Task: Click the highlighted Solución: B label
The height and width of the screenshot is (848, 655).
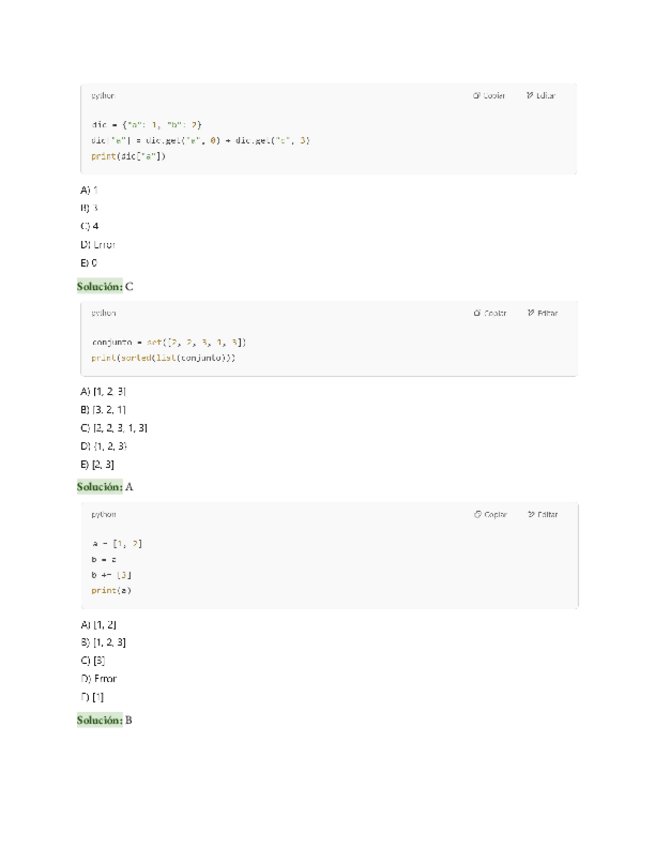Action: click(104, 720)
